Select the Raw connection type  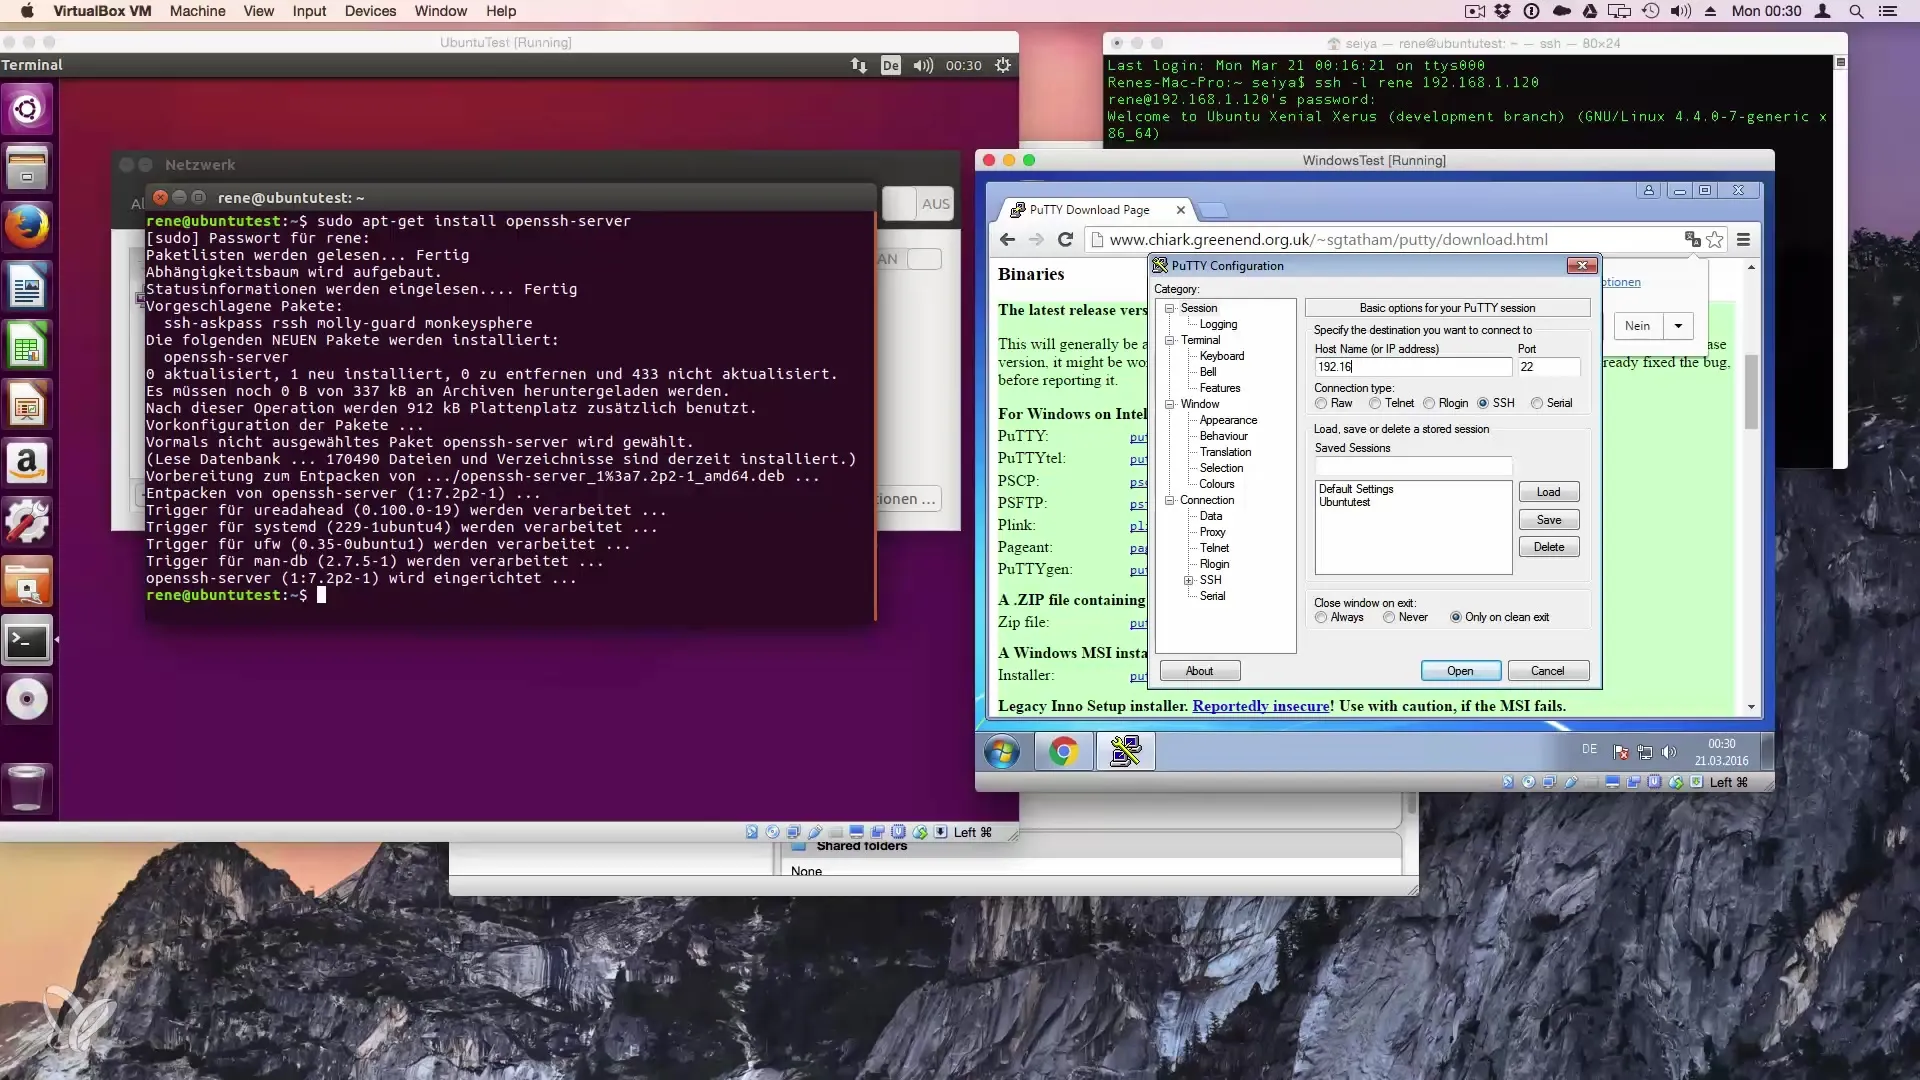[x=1322, y=404]
